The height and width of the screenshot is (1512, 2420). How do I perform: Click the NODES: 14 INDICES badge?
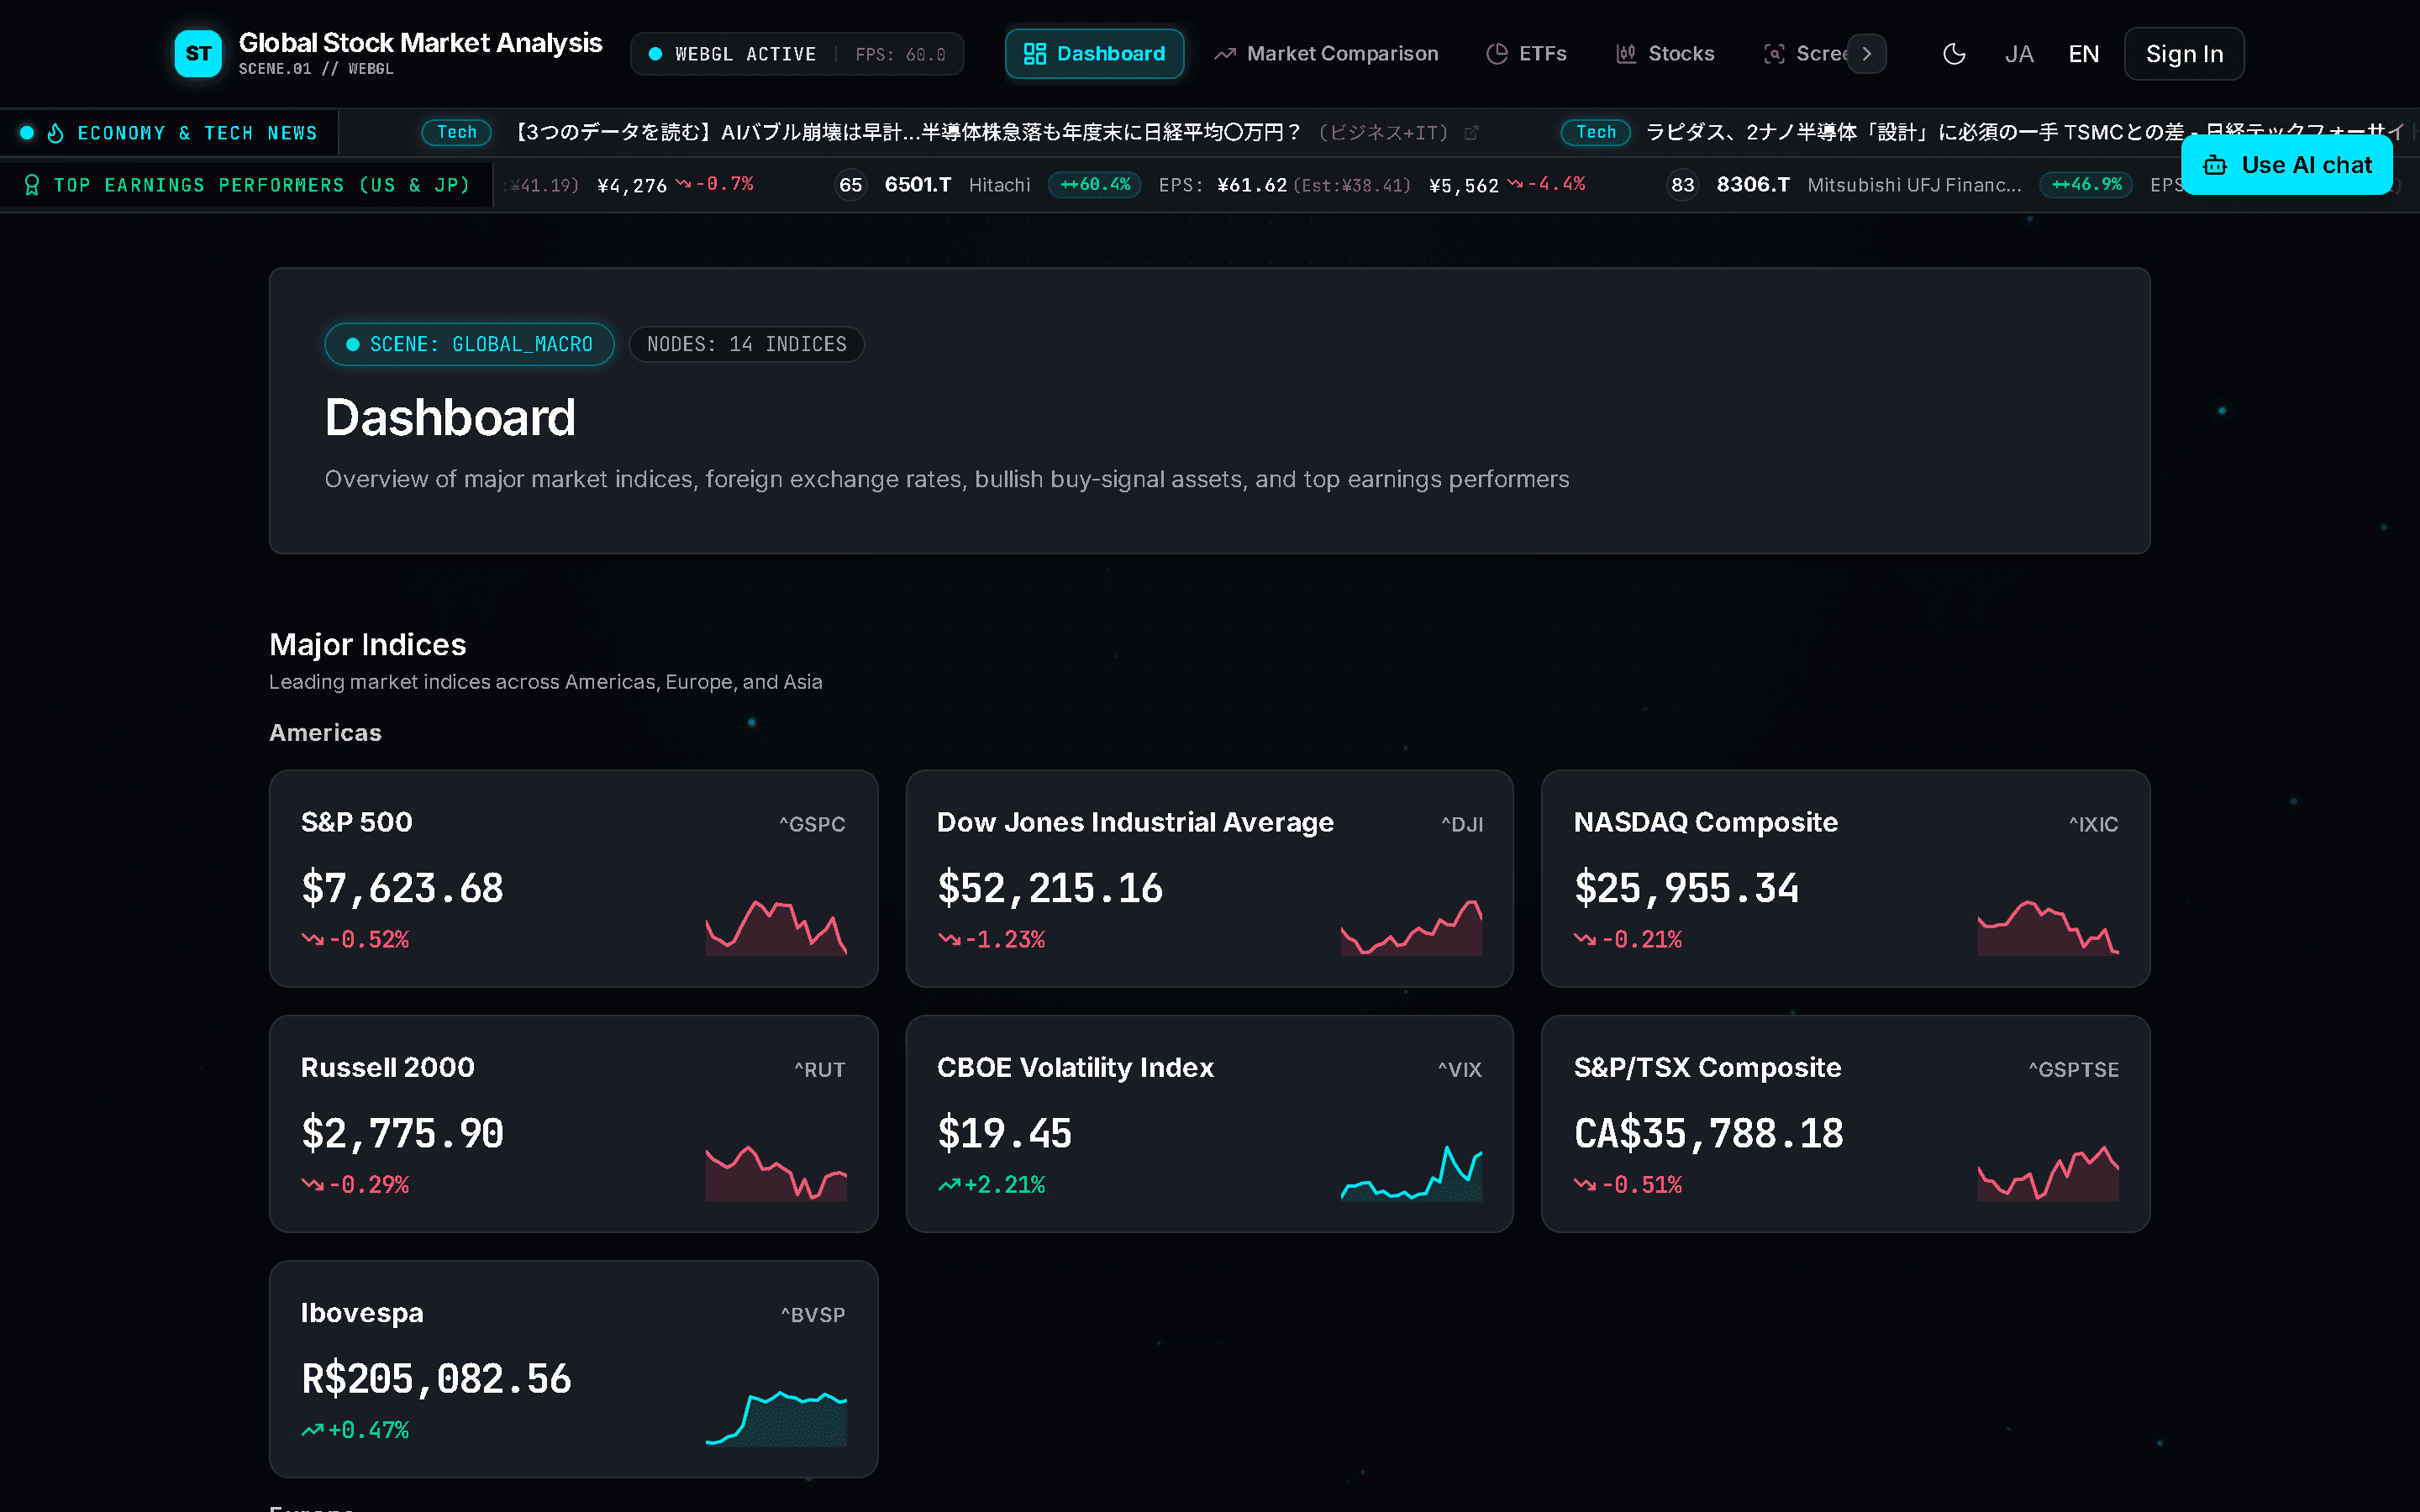746,344
